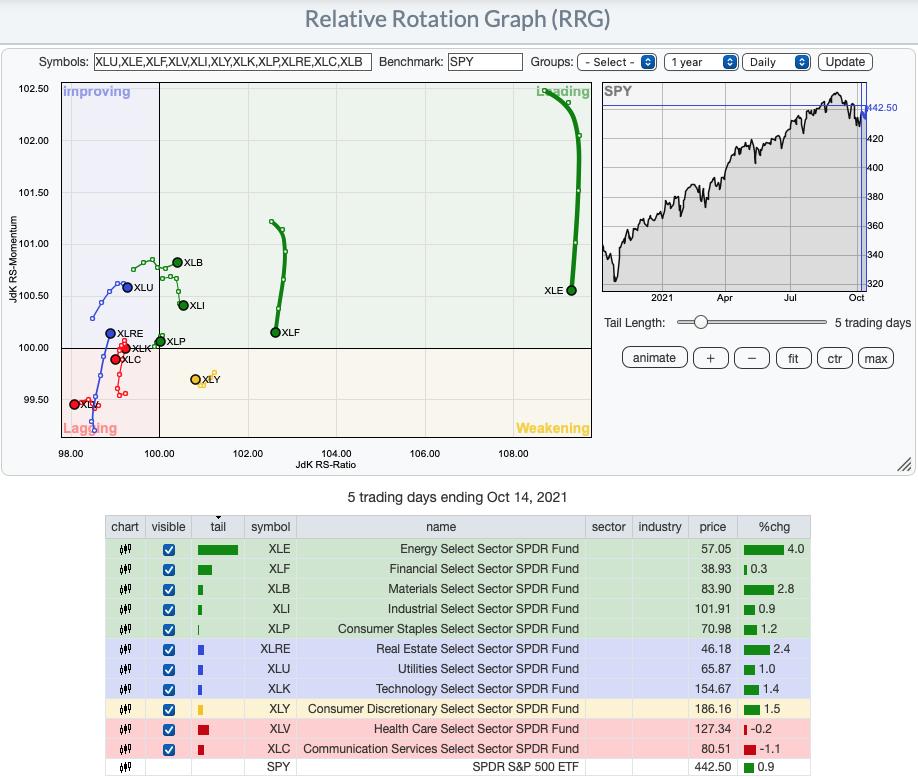
Task: Sort table by sector column
Action: [x=608, y=527]
